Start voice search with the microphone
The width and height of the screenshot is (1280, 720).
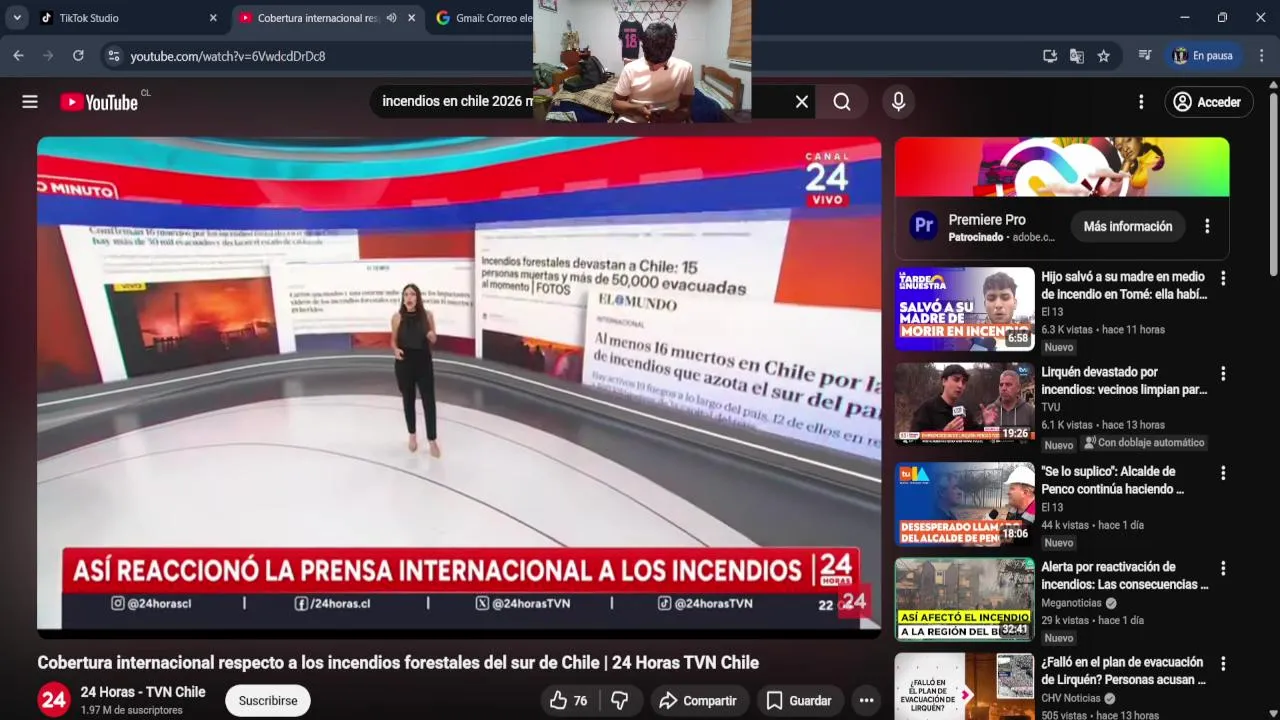tap(898, 102)
